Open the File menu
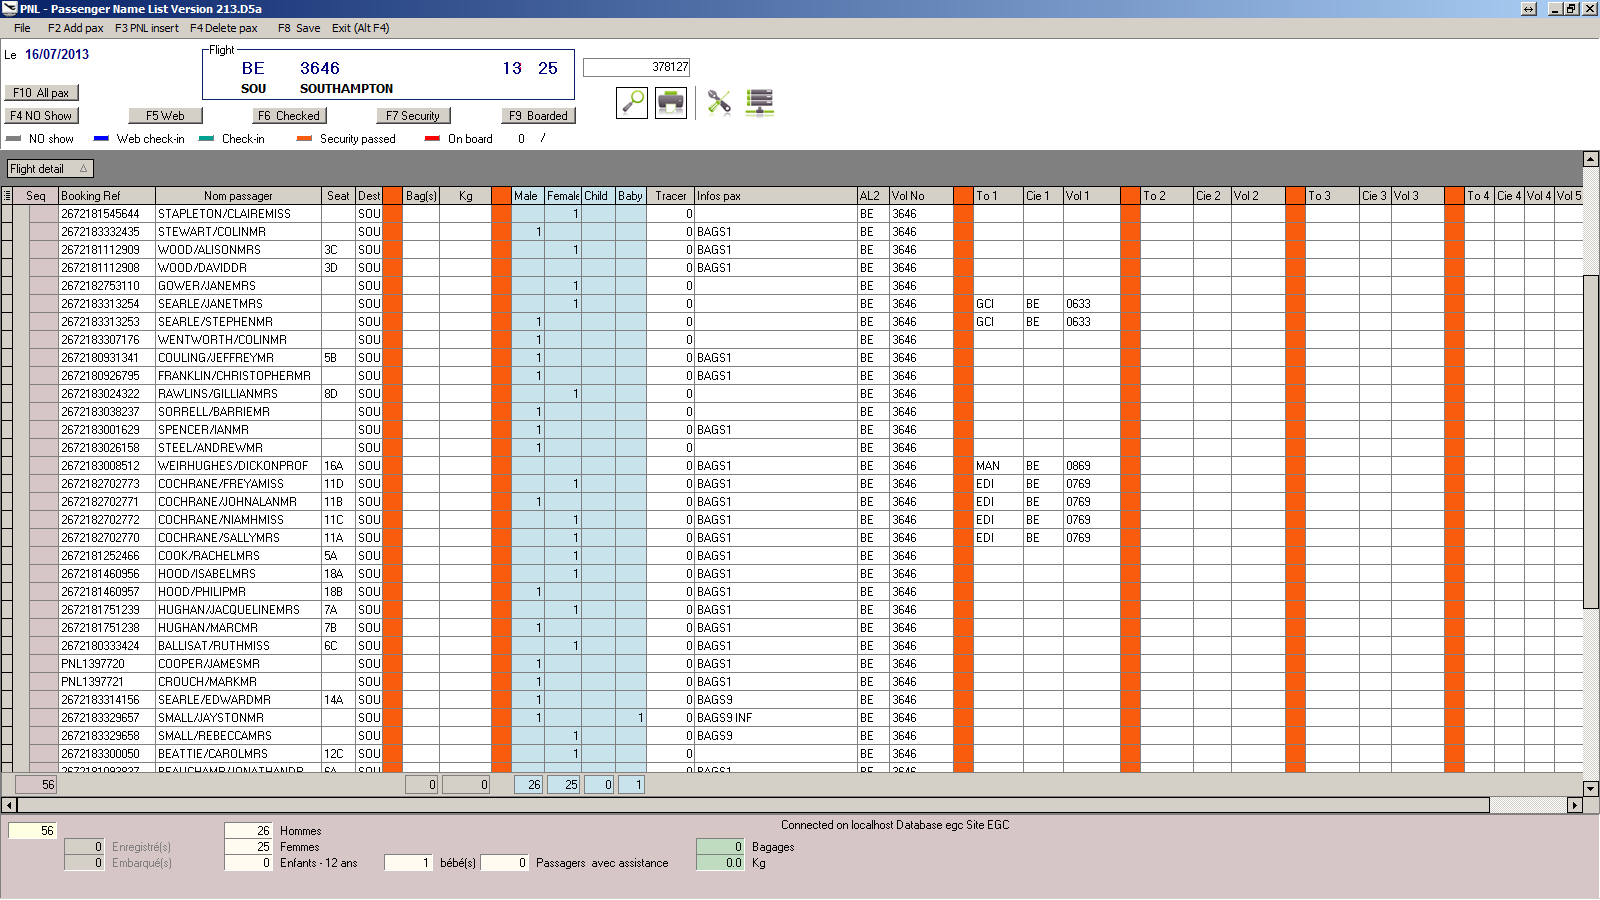 pyautogui.click(x=22, y=28)
